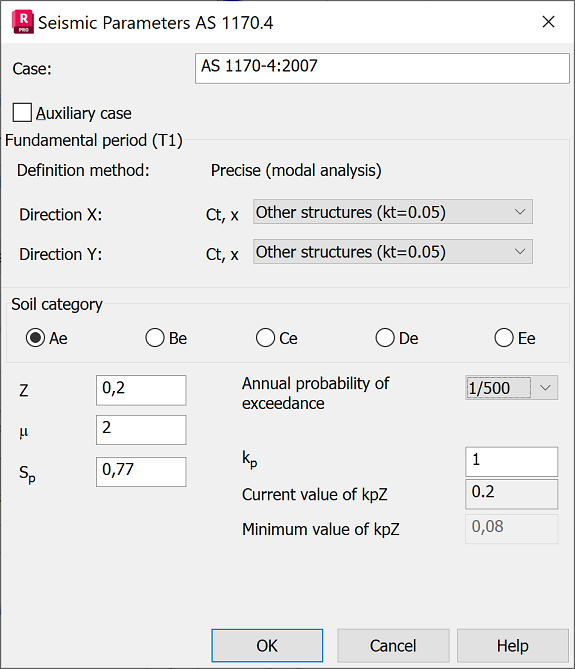This screenshot has width=575, height=669.
Task: Choose the Ce soil category option
Action: coord(265,338)
